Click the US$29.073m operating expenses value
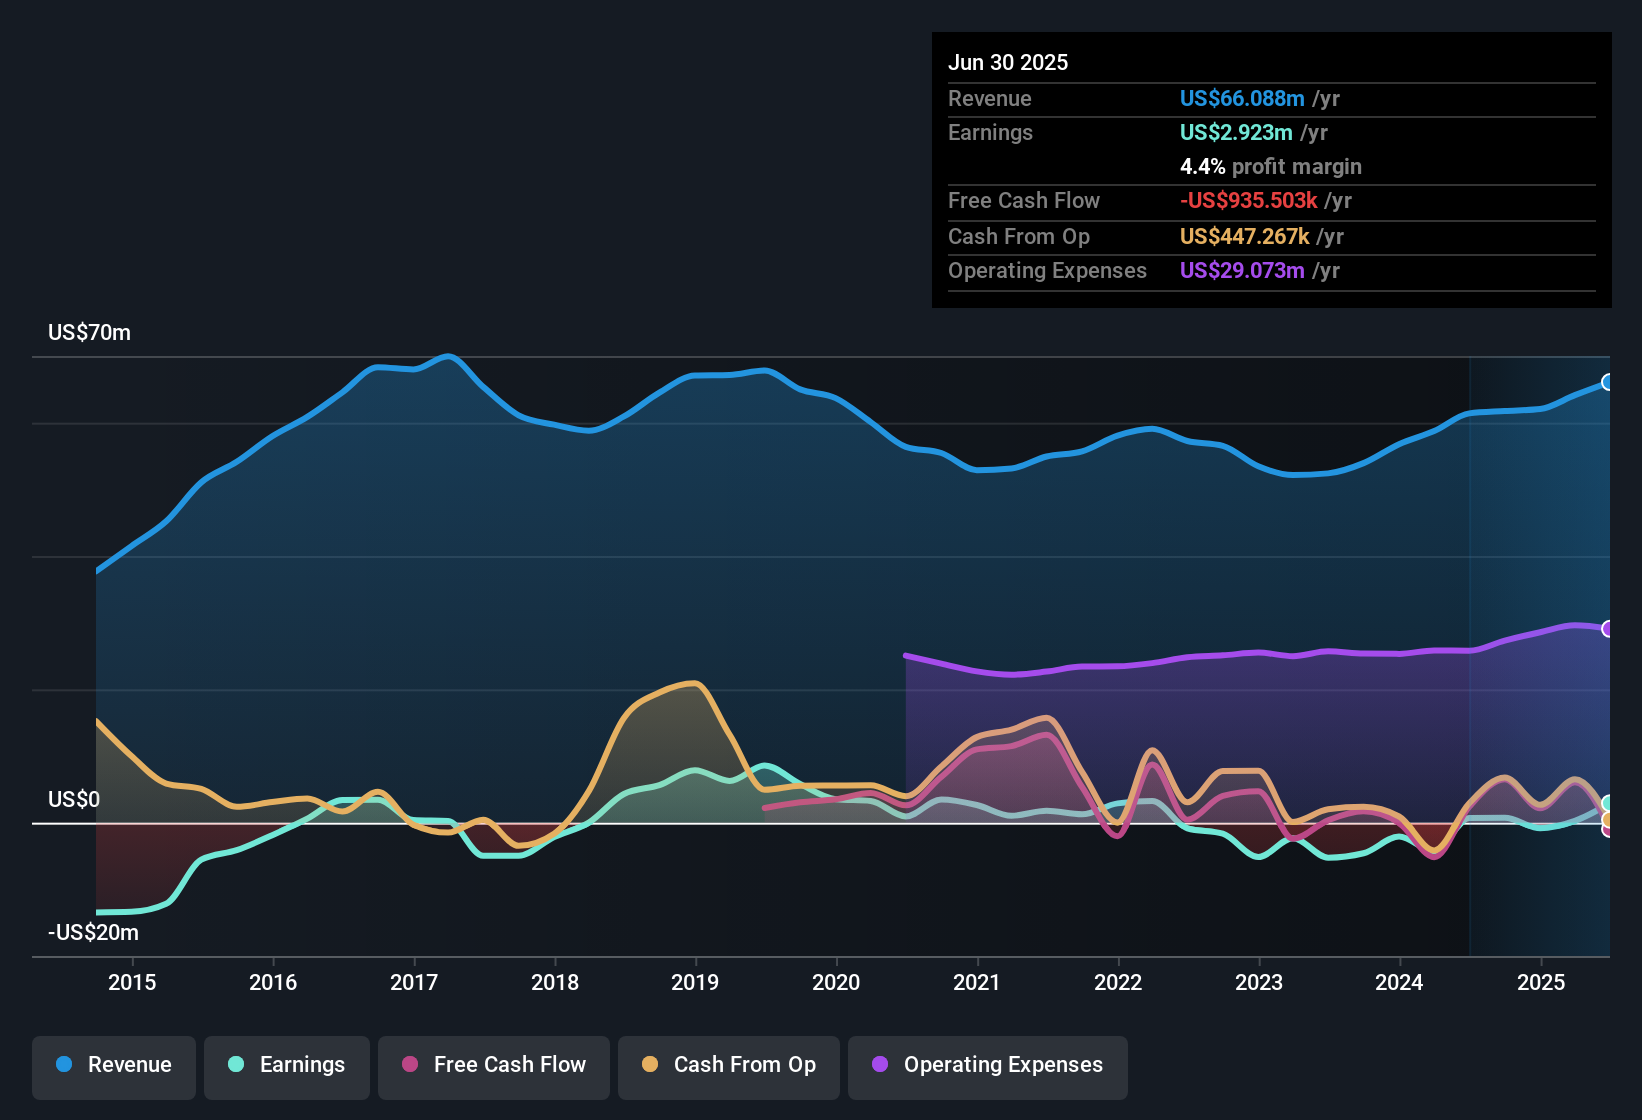The image size is (1642, 1120). point(1242,270)
